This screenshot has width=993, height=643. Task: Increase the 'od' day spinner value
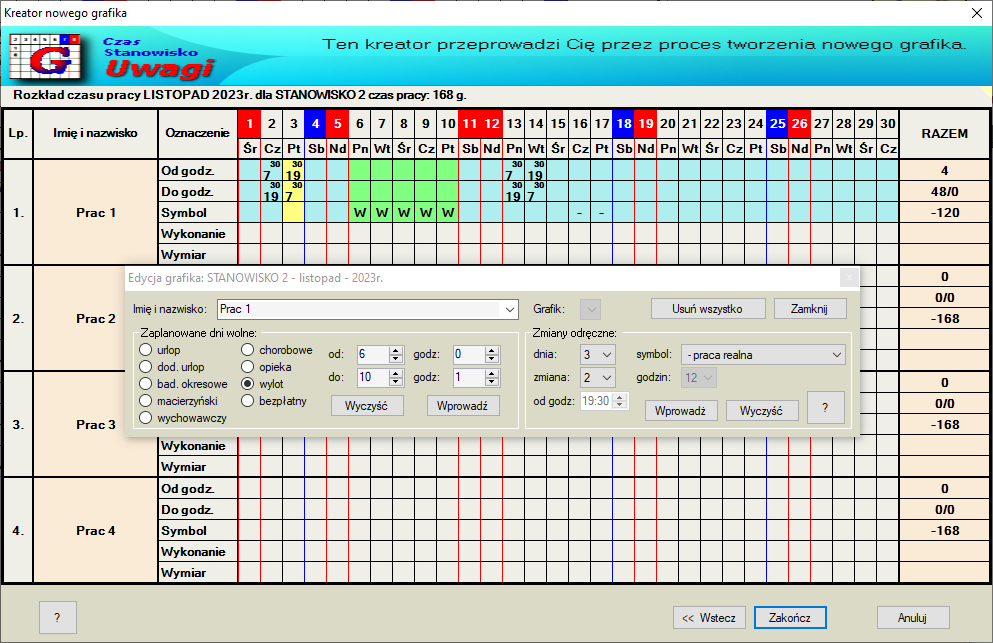pyautogui.click(x=395, y=350)
